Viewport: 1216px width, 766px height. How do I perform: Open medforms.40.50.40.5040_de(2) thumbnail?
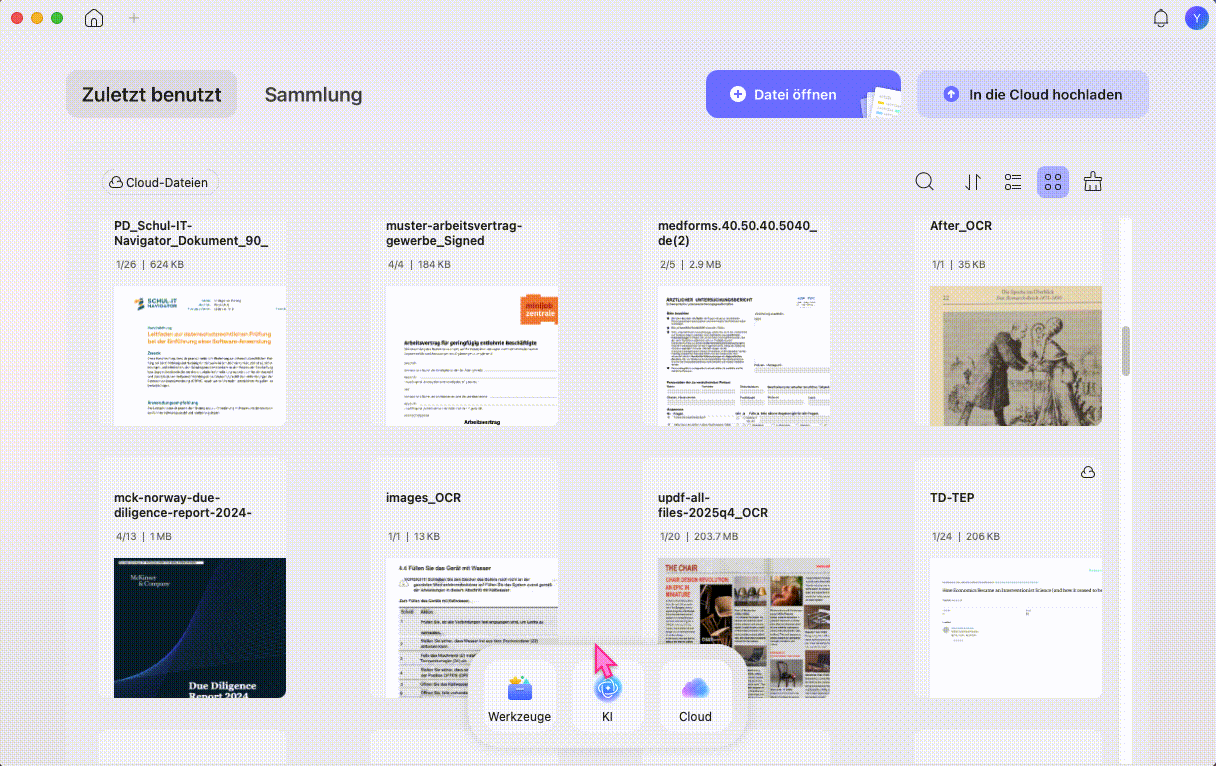(x=744, y=356)
